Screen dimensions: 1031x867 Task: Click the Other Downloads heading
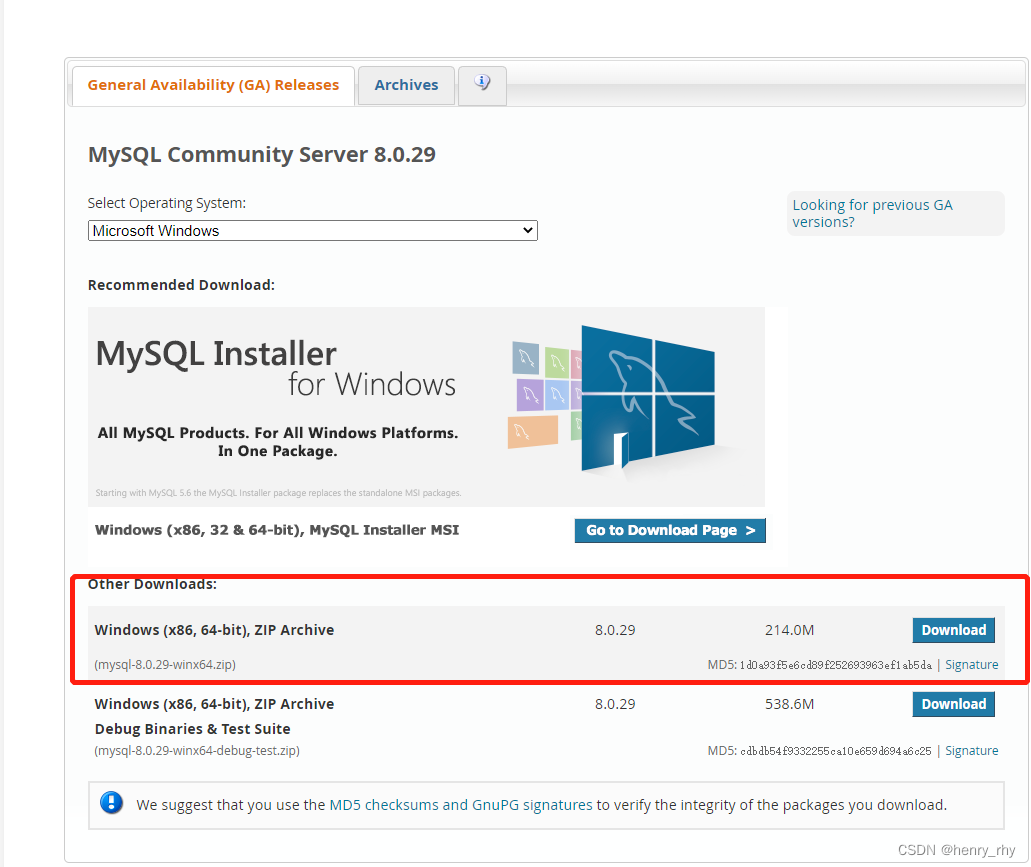[x=153, y=584]
